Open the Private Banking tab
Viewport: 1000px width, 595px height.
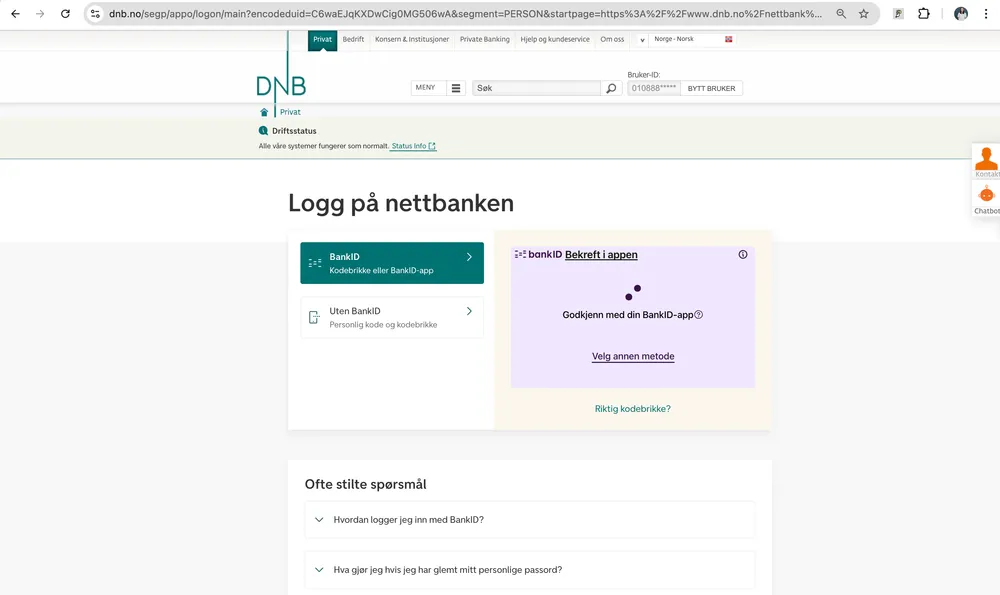click(485, 40)
